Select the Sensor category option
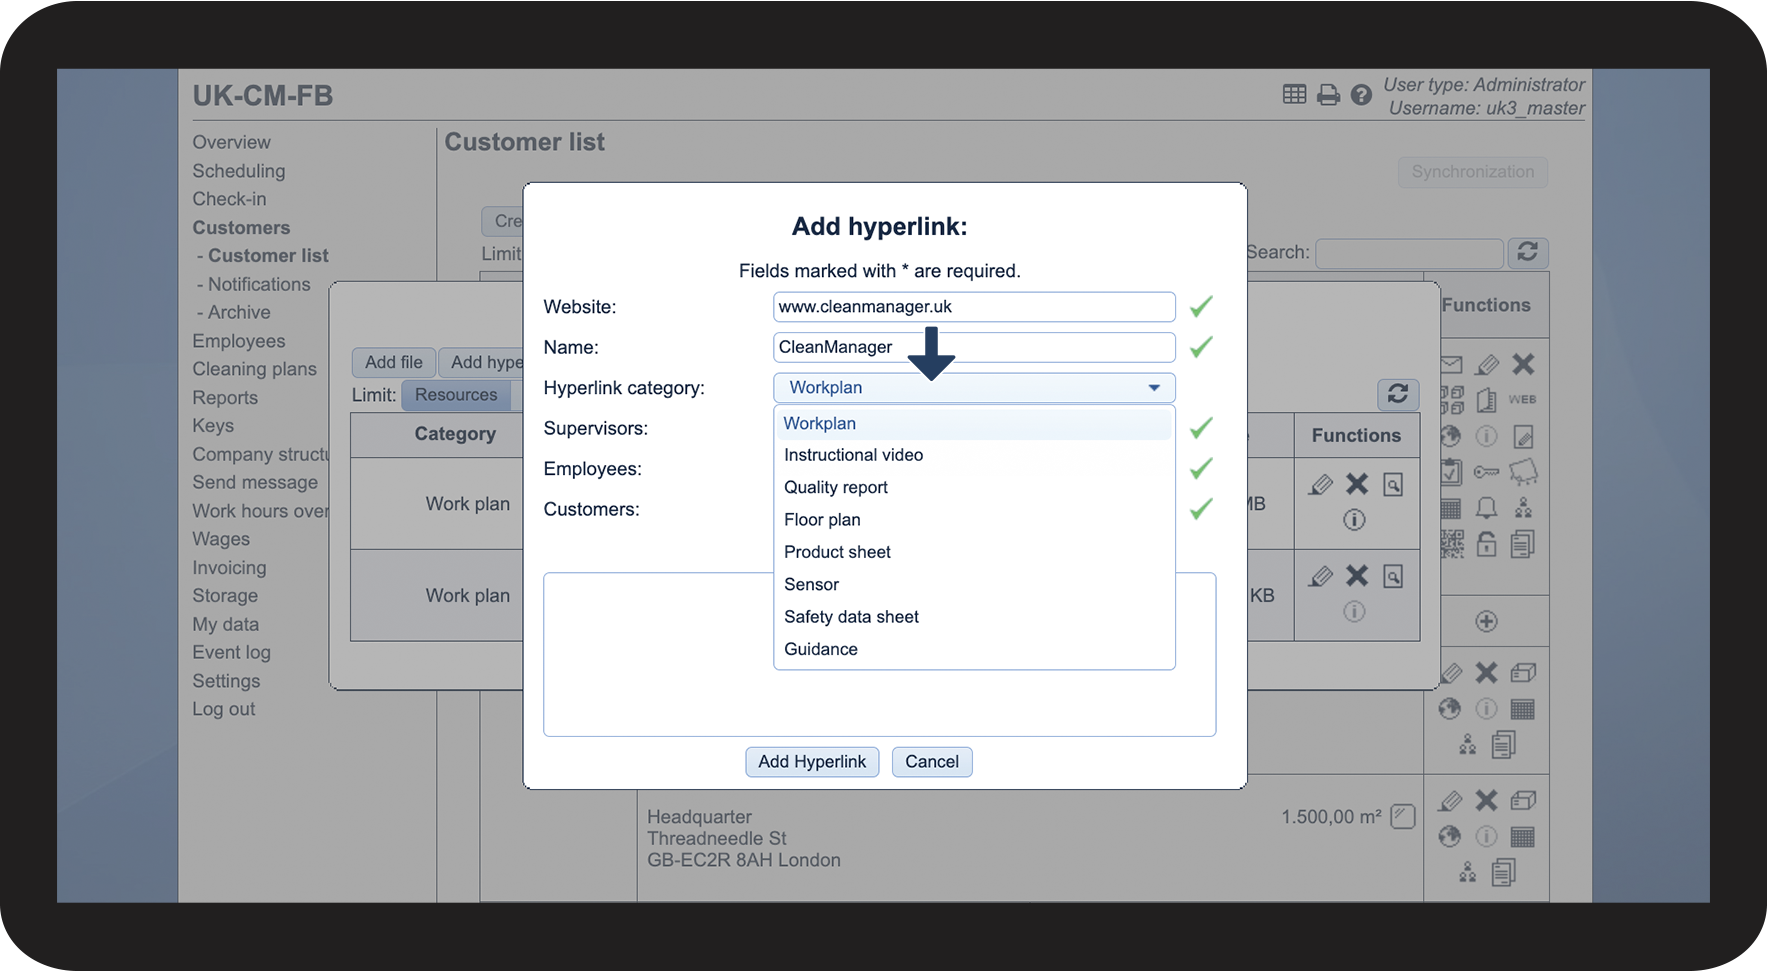Screen dimensions: 1767x971 974,584
